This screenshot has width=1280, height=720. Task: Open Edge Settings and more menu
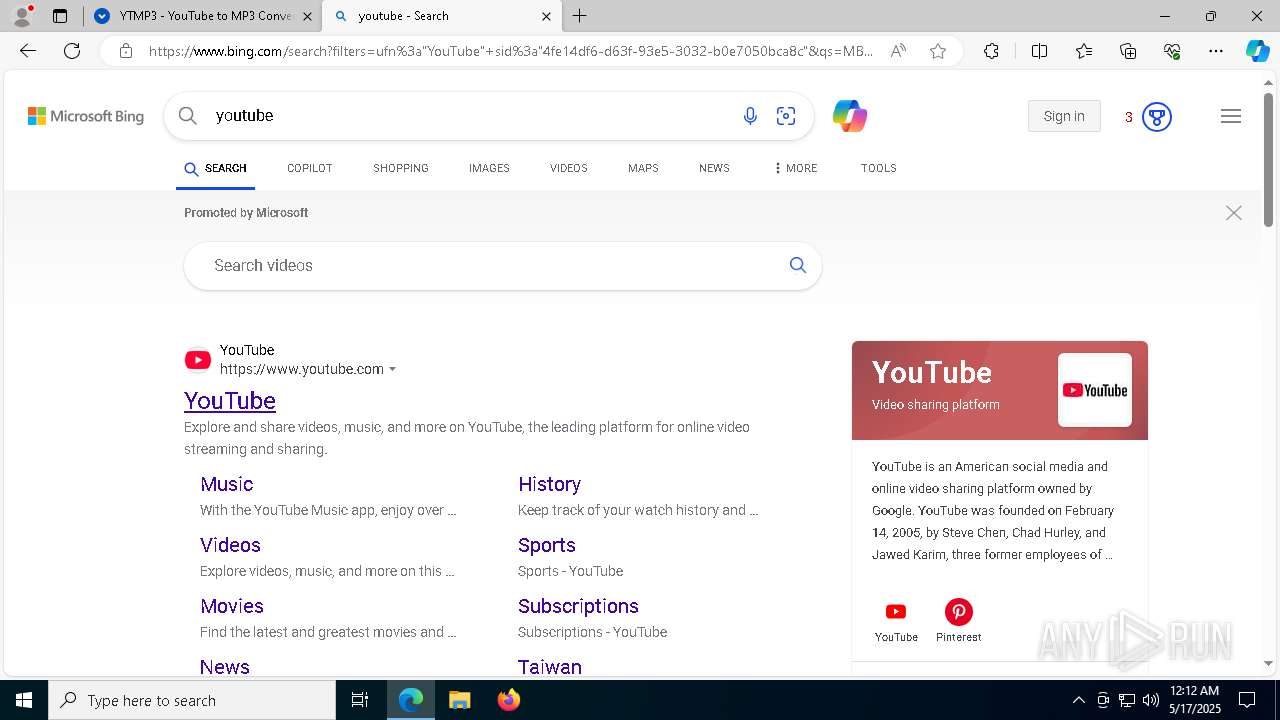coord(1216,51)
